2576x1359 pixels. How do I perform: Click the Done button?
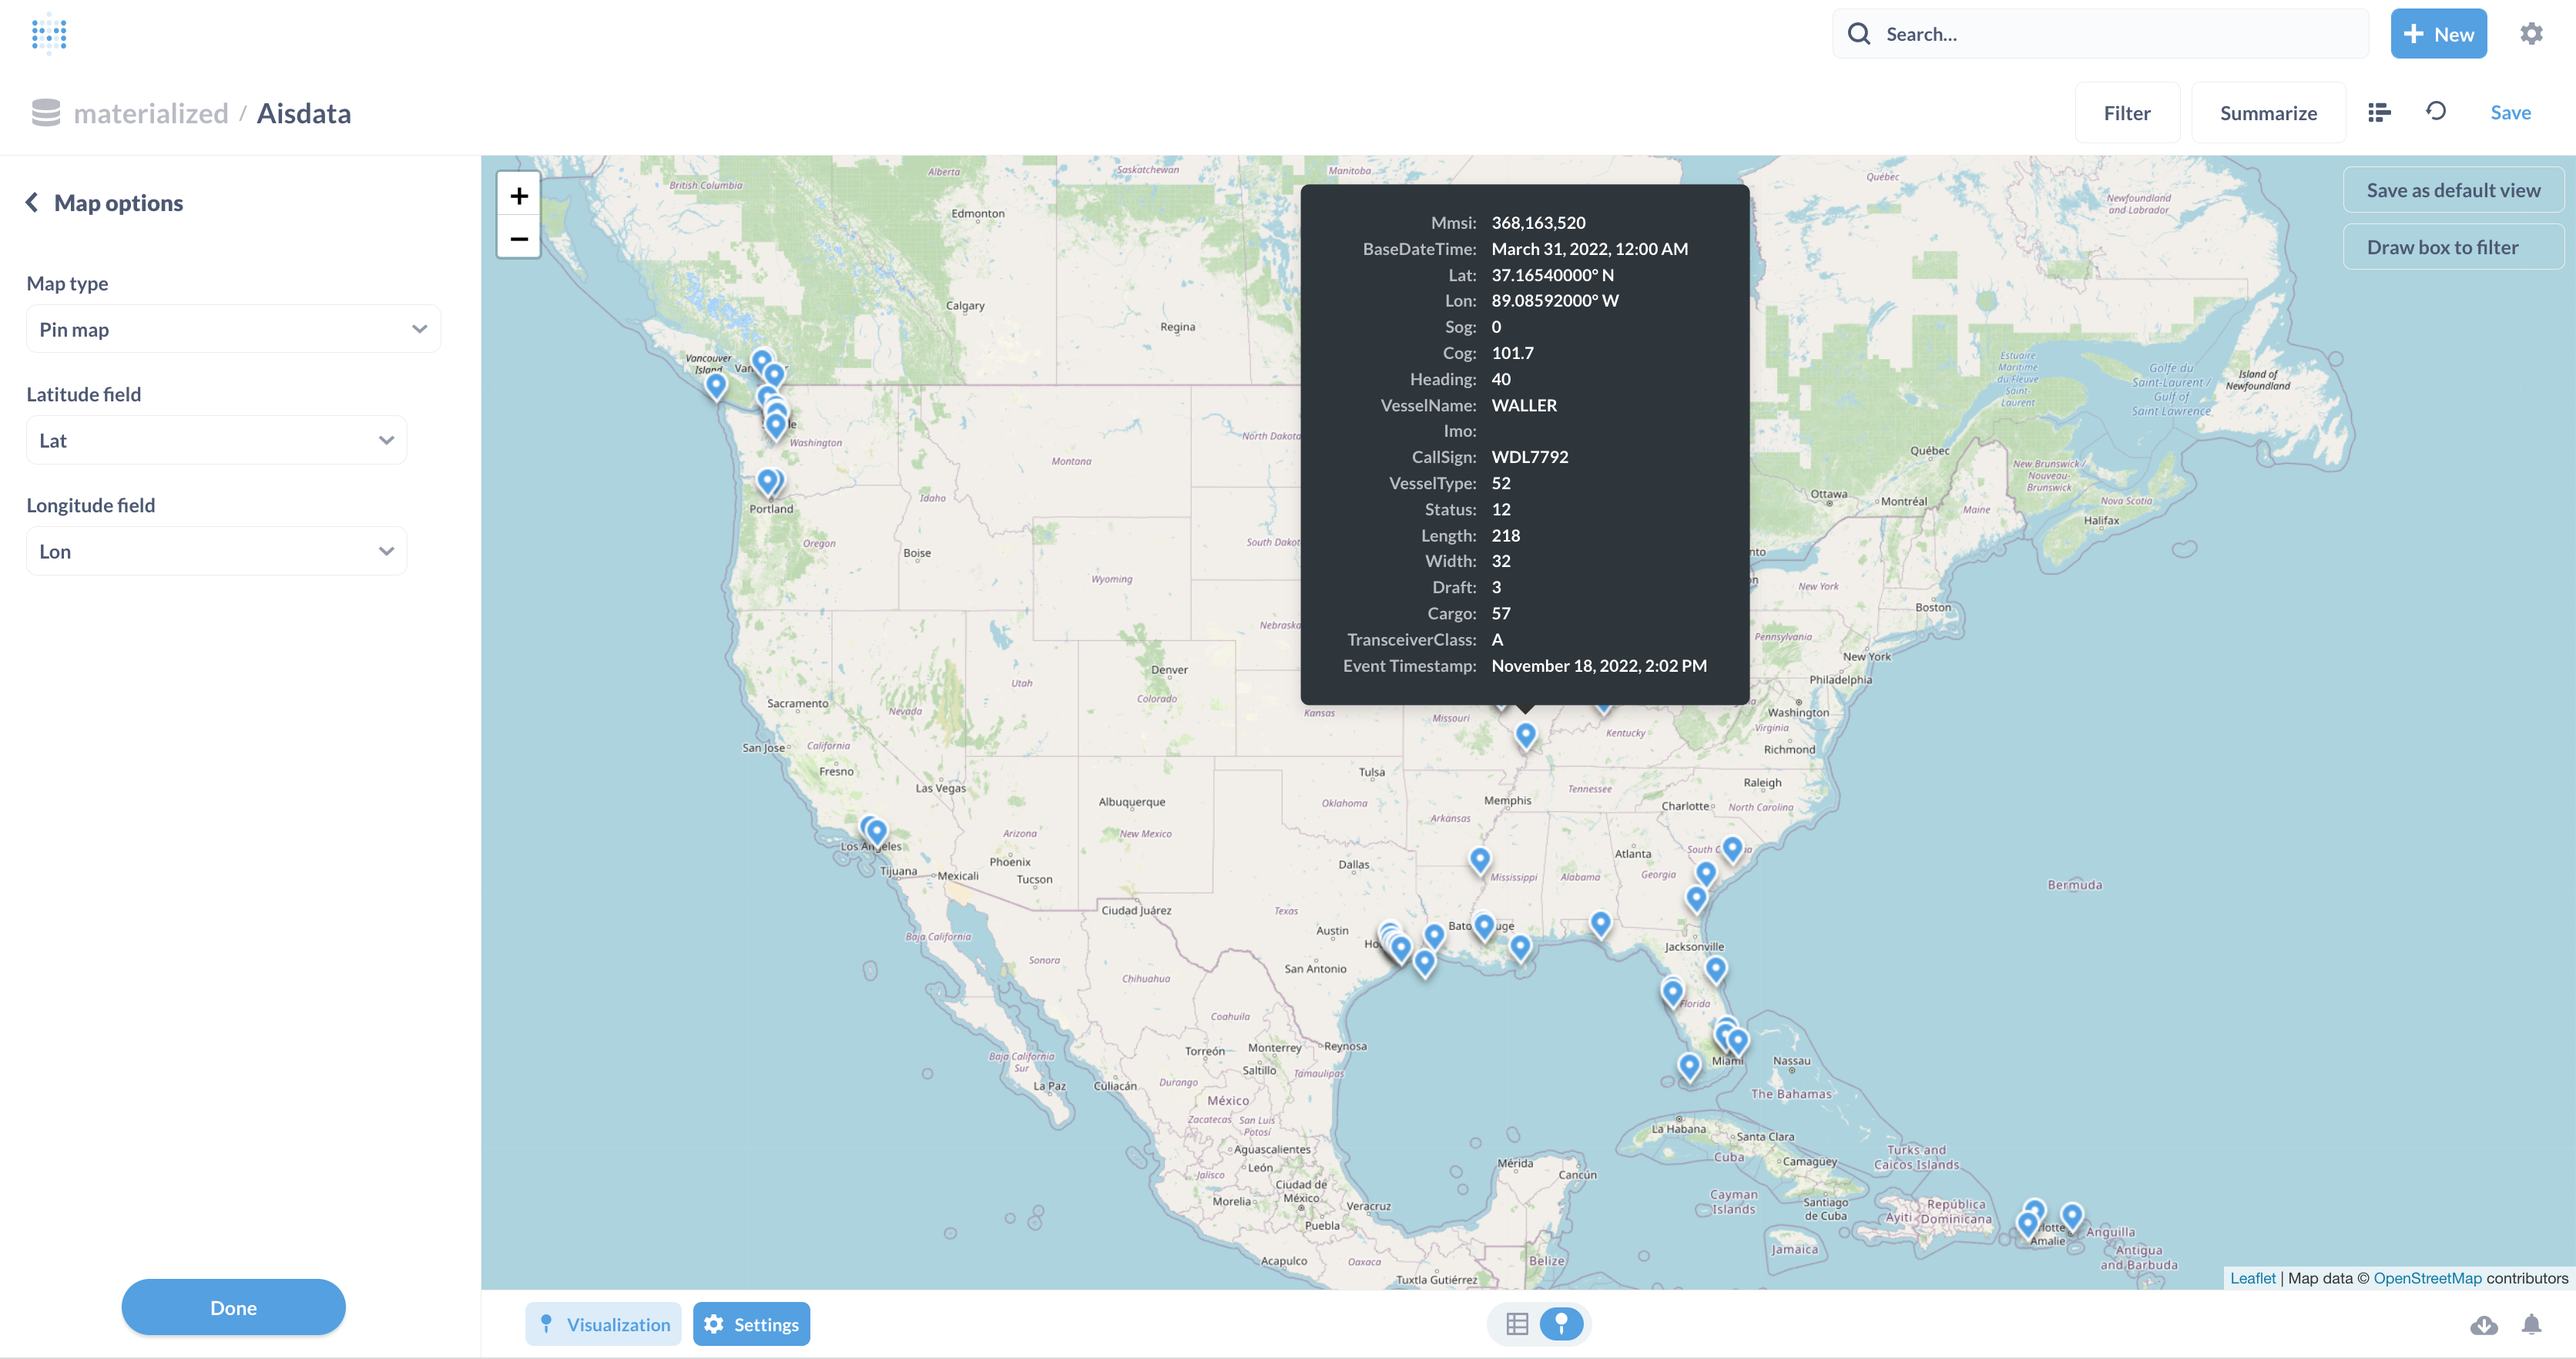233,1307
